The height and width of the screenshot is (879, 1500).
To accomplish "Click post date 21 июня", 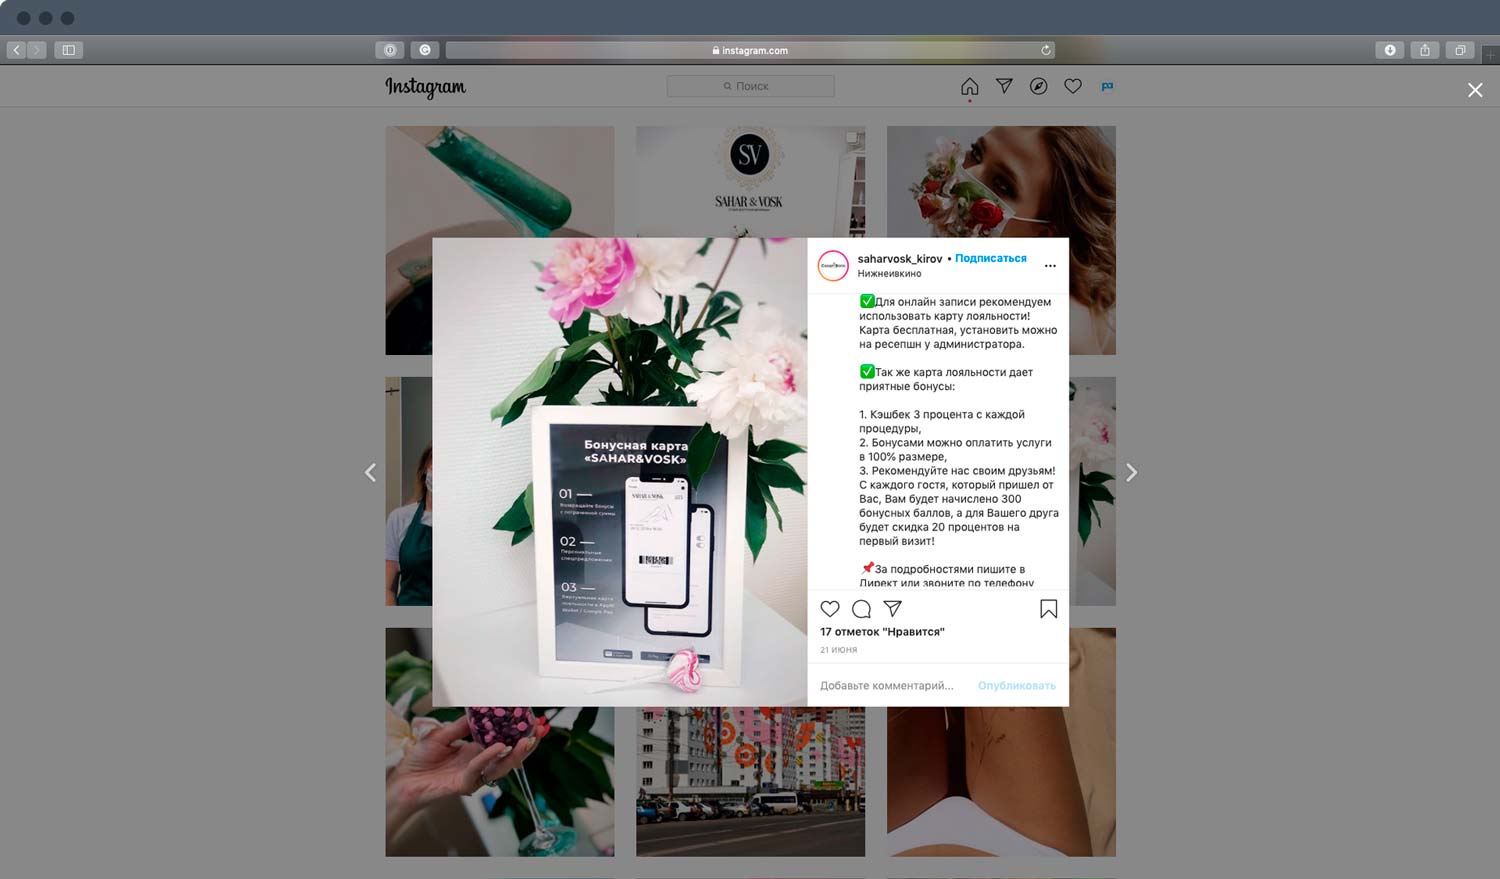I will coord(838,650).
